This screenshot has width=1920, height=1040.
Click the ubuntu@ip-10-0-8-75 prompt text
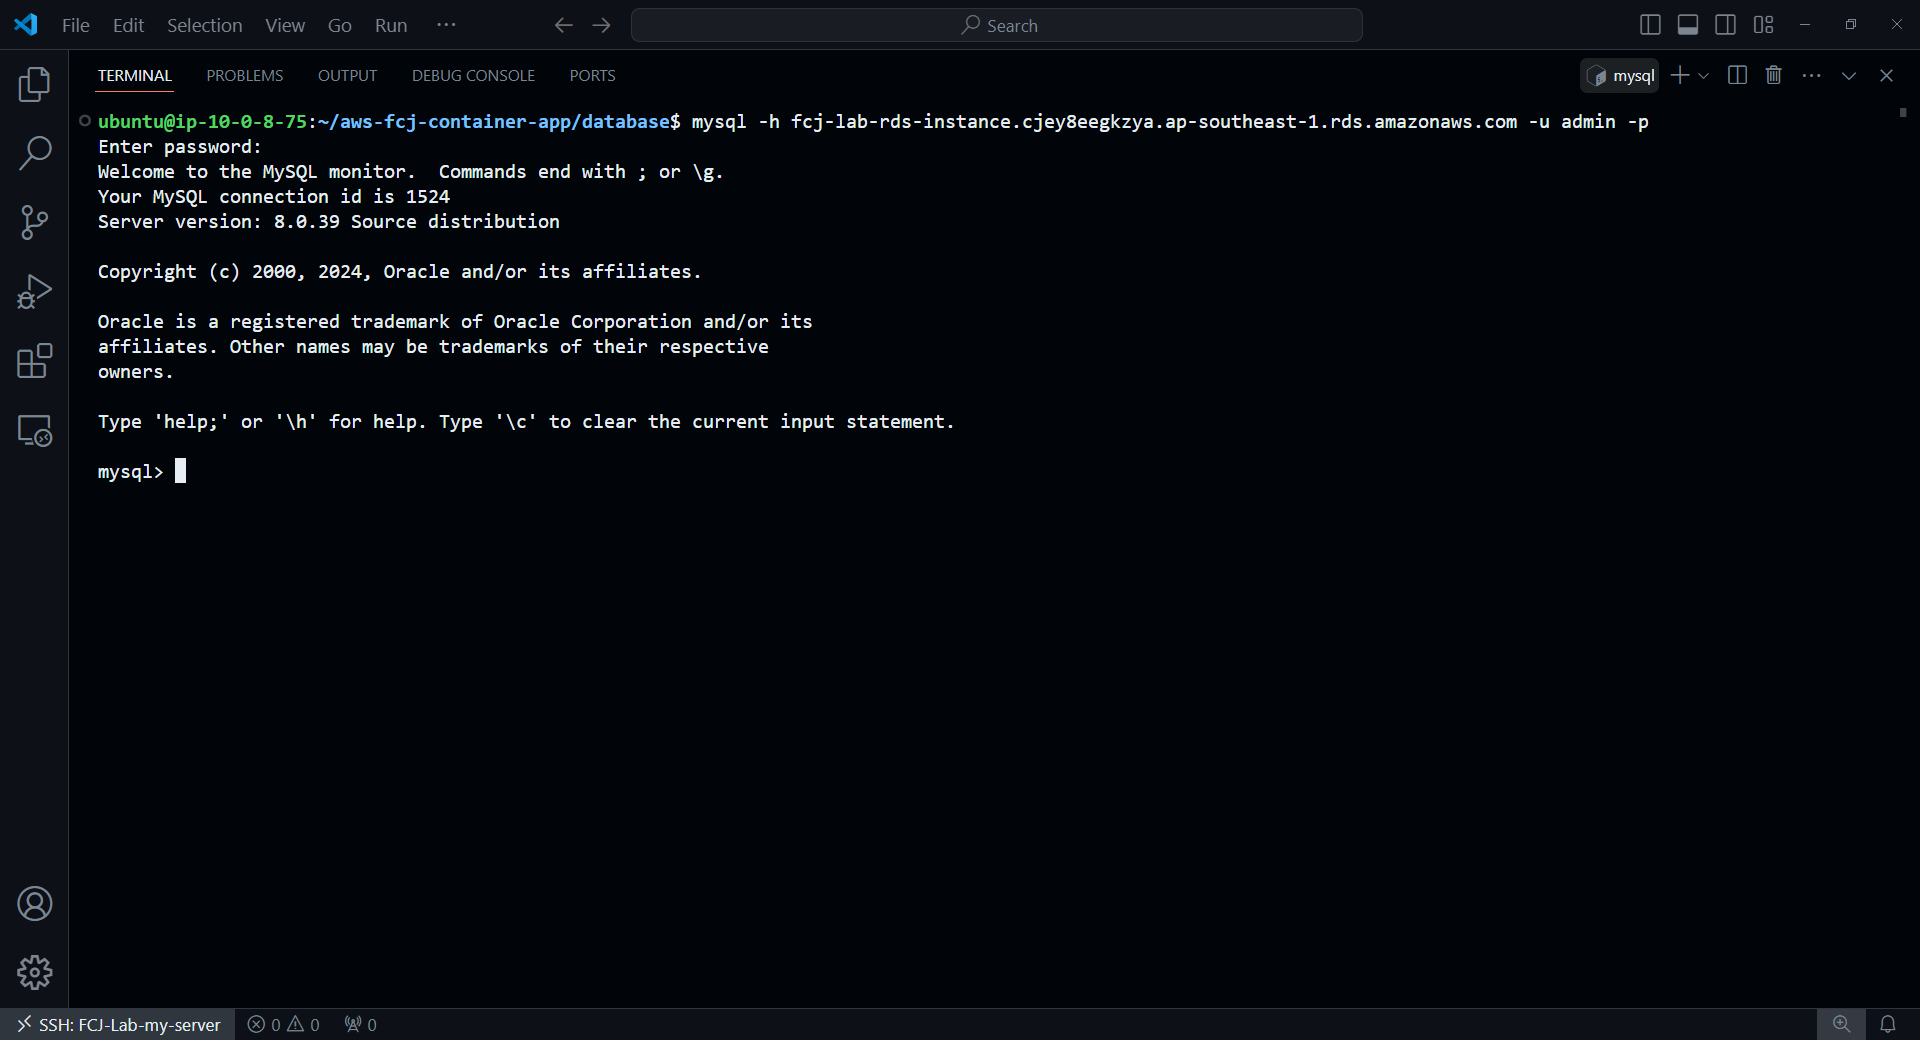(x=202, y=121)
